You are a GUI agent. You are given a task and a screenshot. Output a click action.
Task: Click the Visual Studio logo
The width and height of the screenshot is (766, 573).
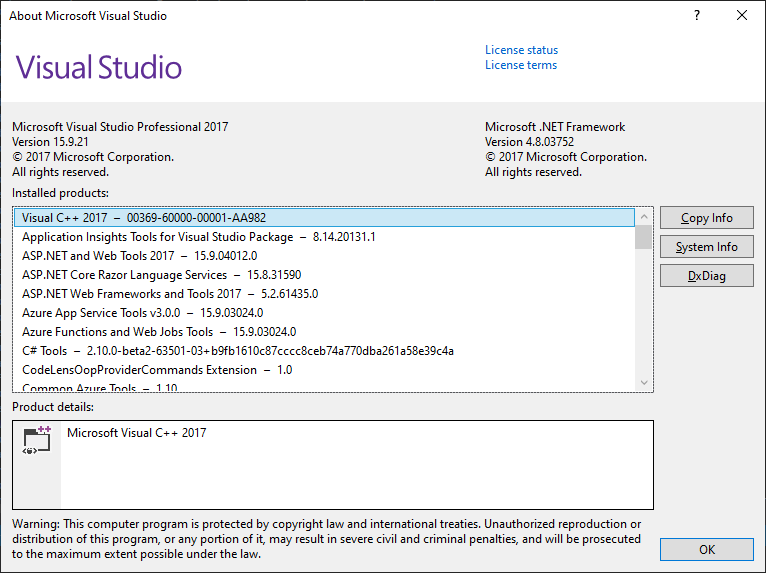click(x=99, y=67)
